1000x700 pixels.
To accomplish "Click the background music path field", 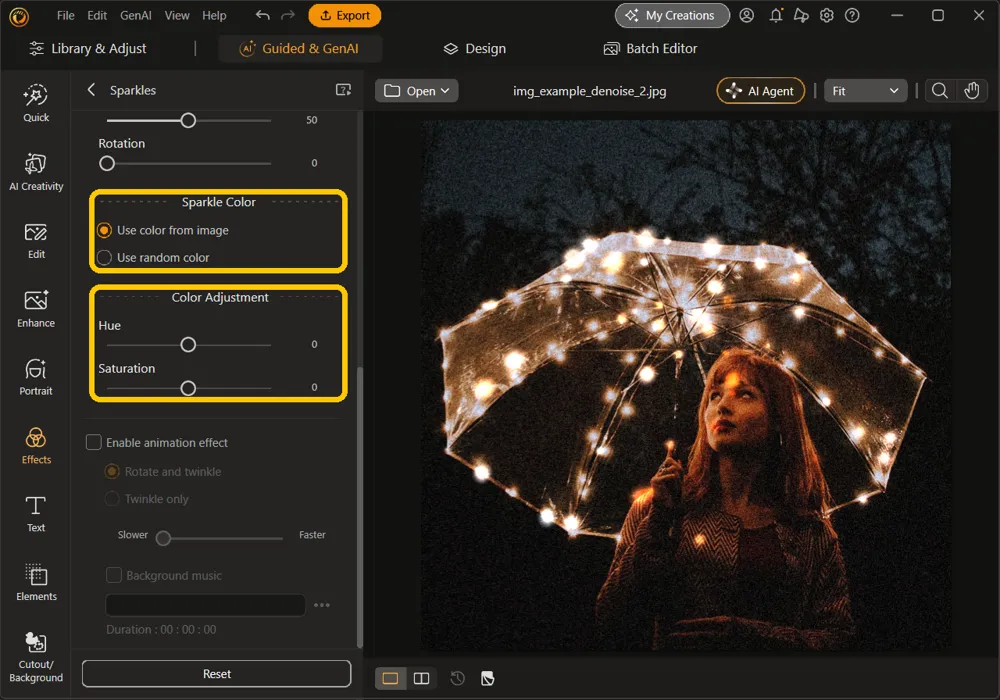I will 205,605.
